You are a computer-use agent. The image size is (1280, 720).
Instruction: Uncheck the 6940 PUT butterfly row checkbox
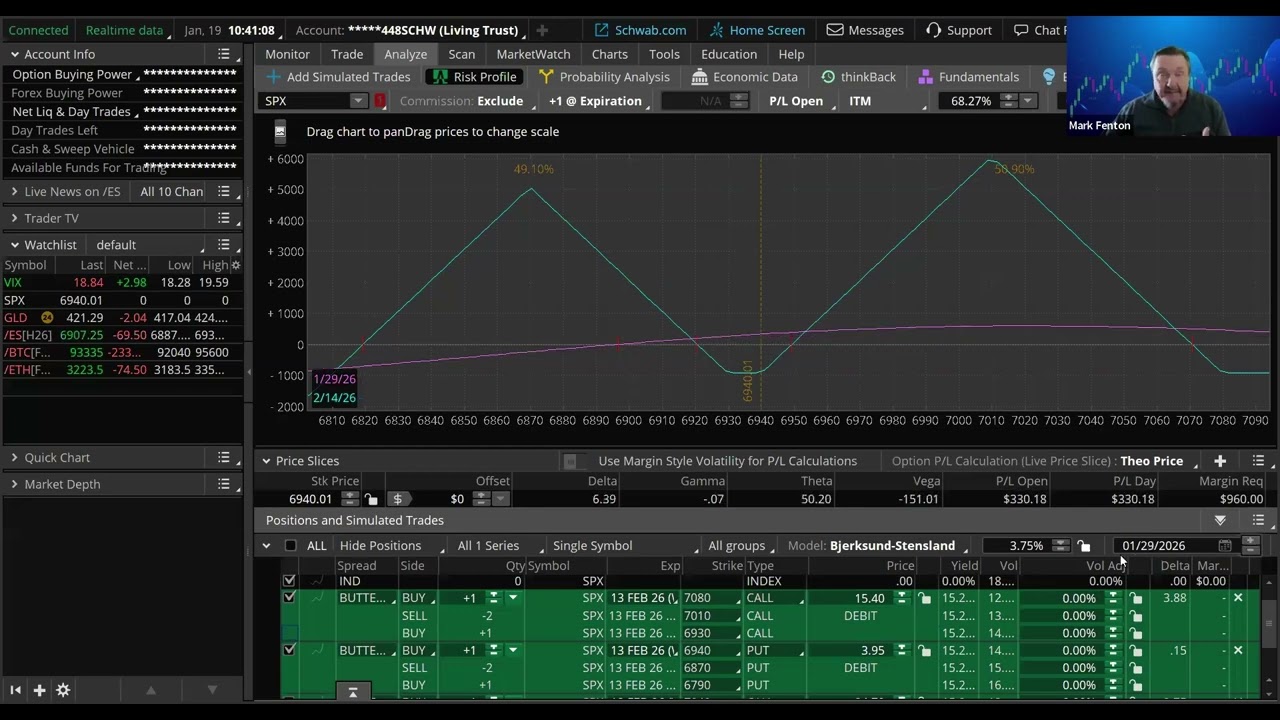[x=289, y=650]
